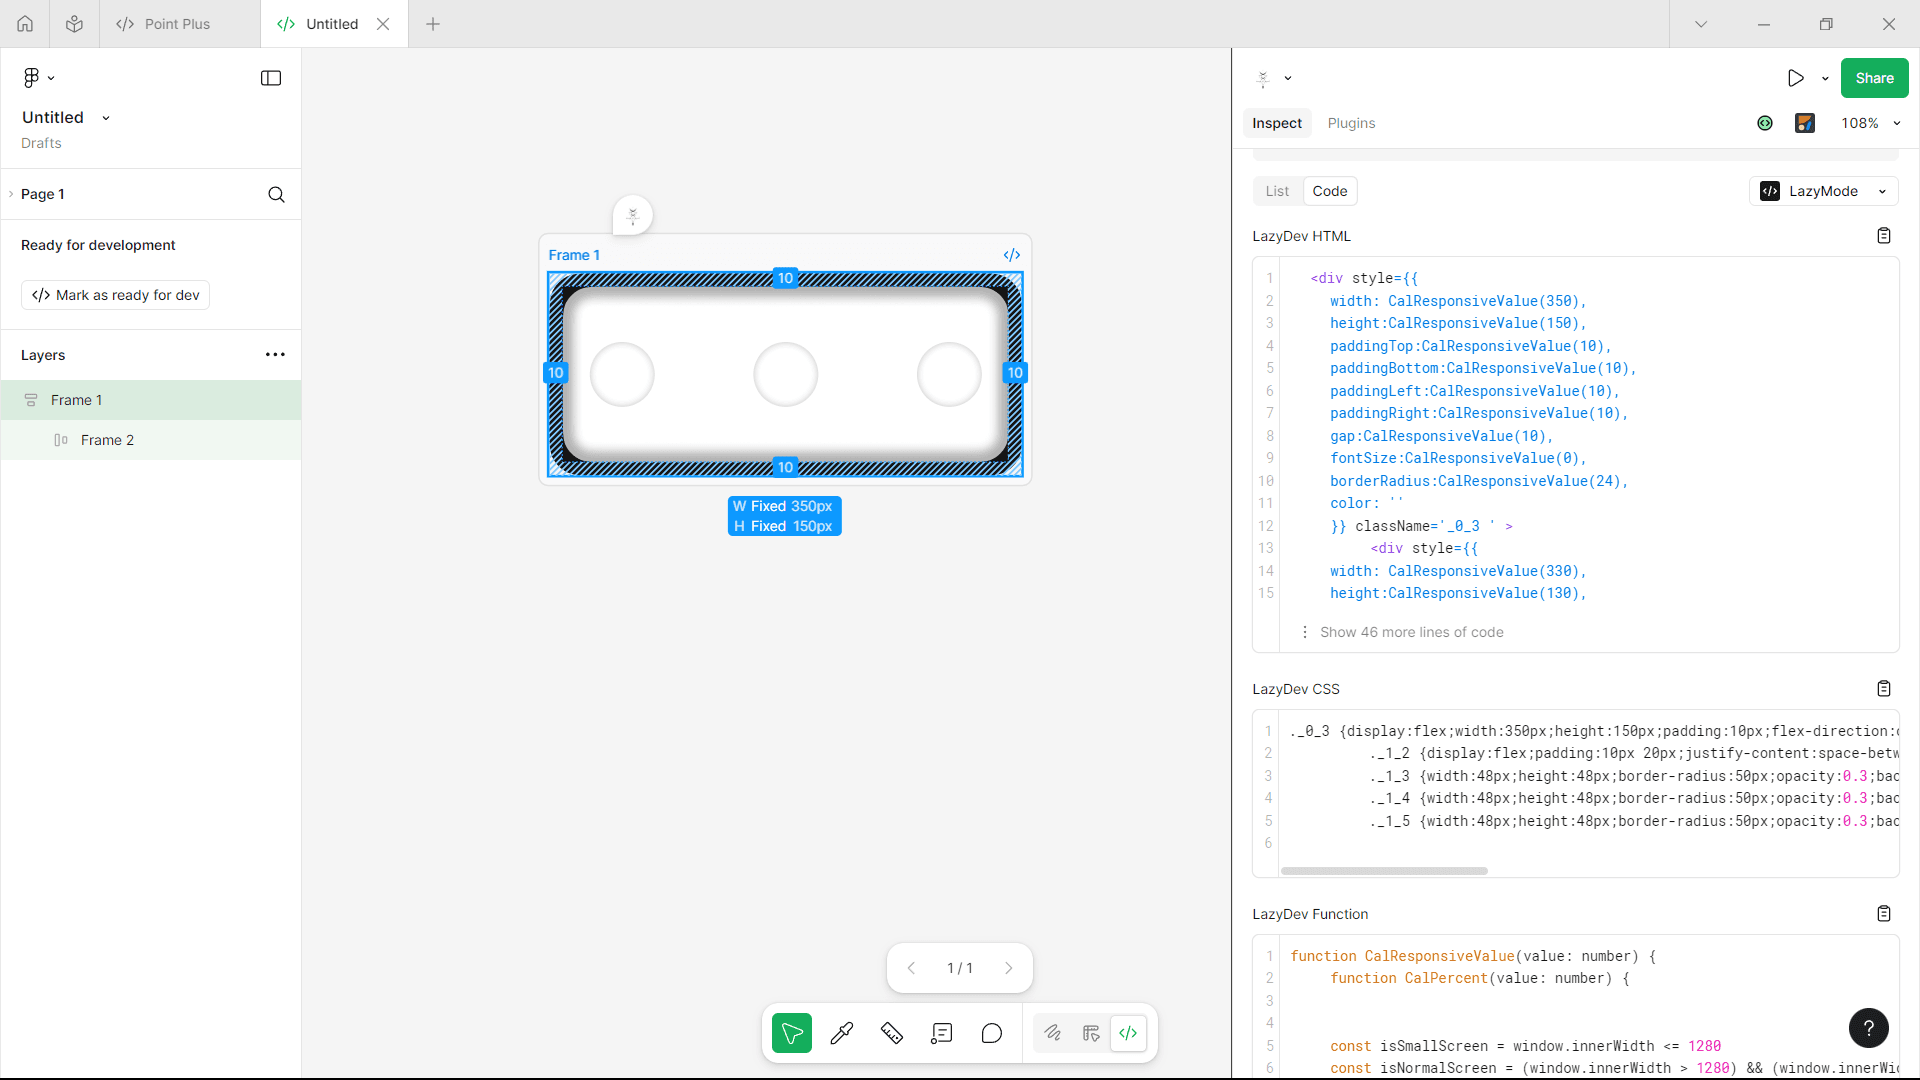Open the 108% zoom dropdown
Image resolution: width=1920 pixels, height=1080 pixels.
tap(1871, 122)
